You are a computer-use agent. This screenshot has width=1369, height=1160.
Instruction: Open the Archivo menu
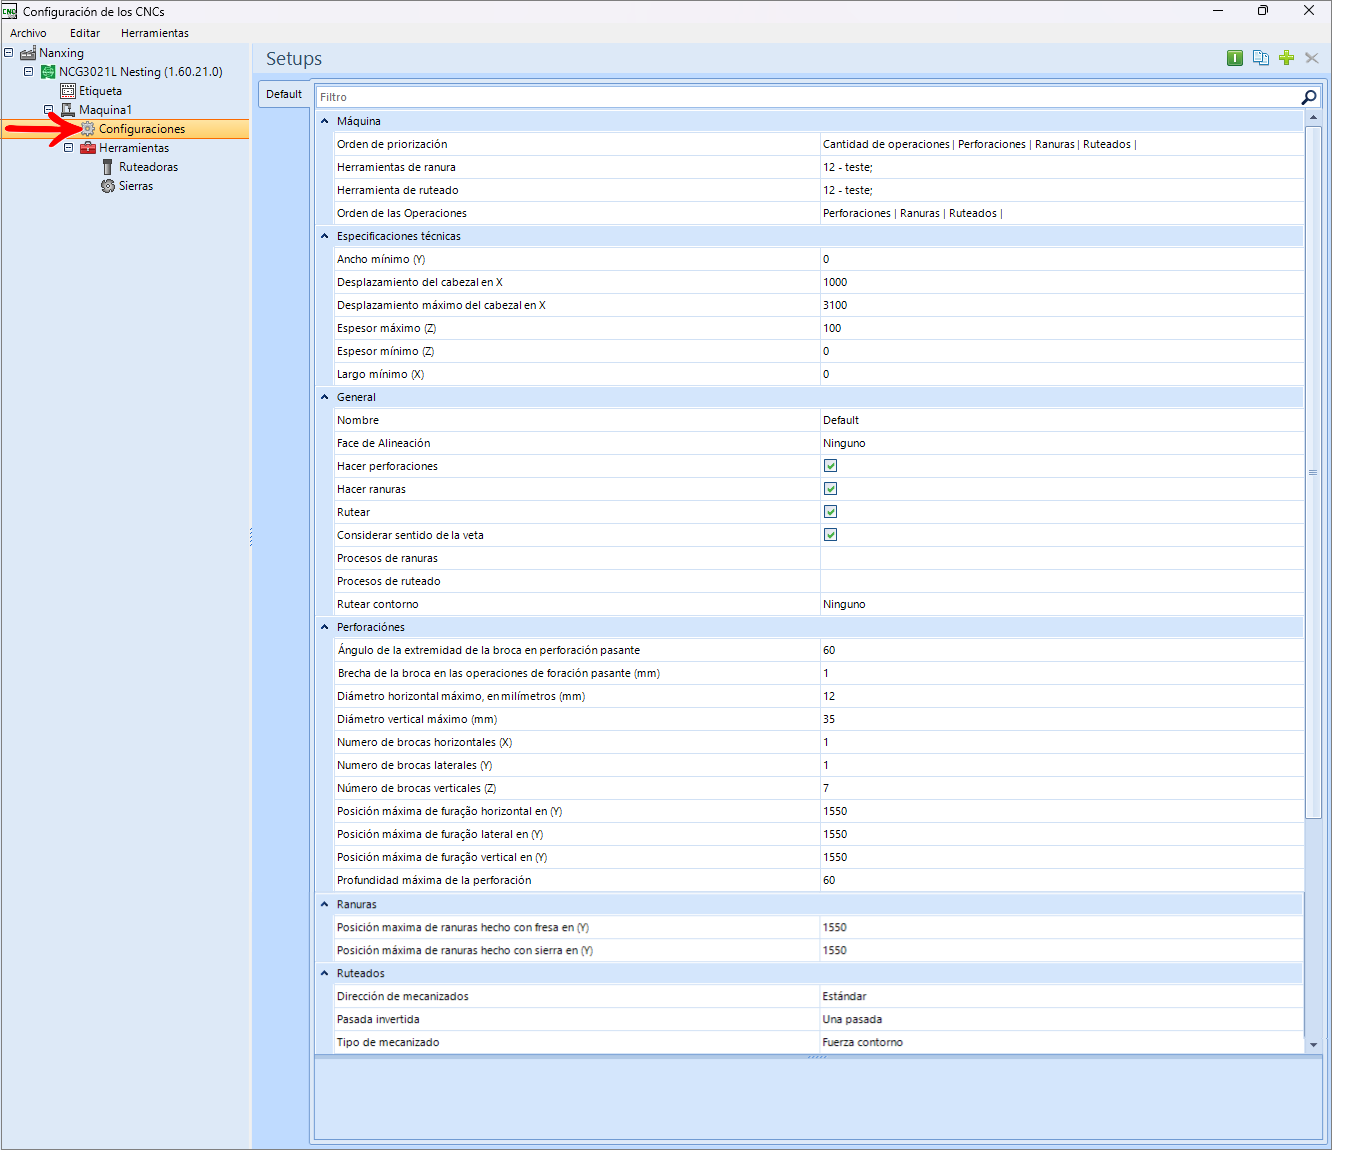(x=28, y=33)
